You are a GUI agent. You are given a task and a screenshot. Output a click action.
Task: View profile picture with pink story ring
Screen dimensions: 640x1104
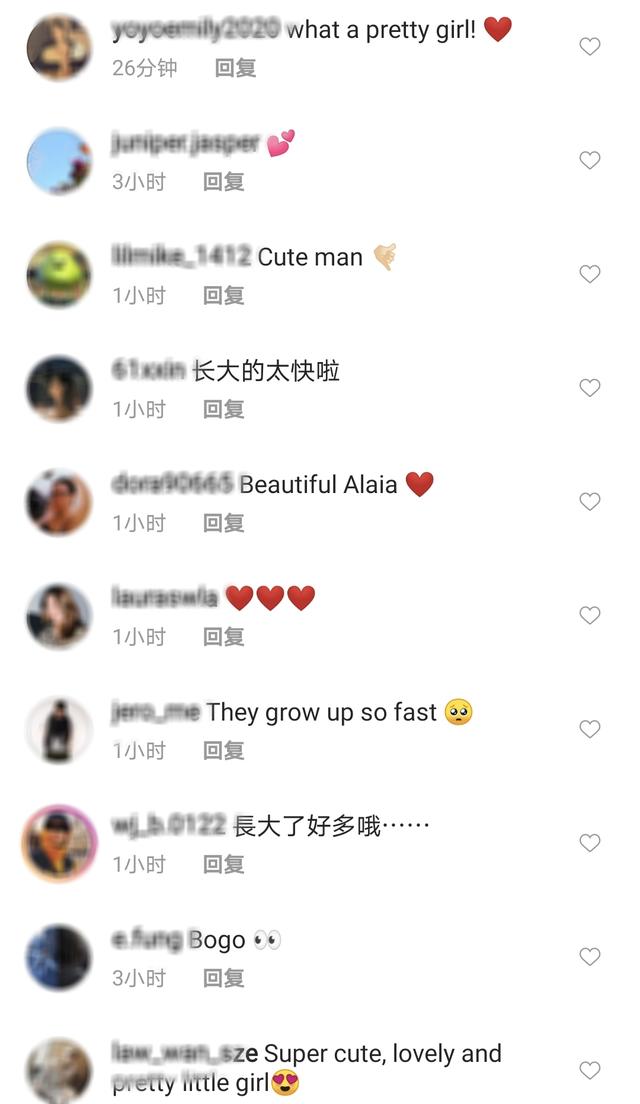[x=59, y=843]
